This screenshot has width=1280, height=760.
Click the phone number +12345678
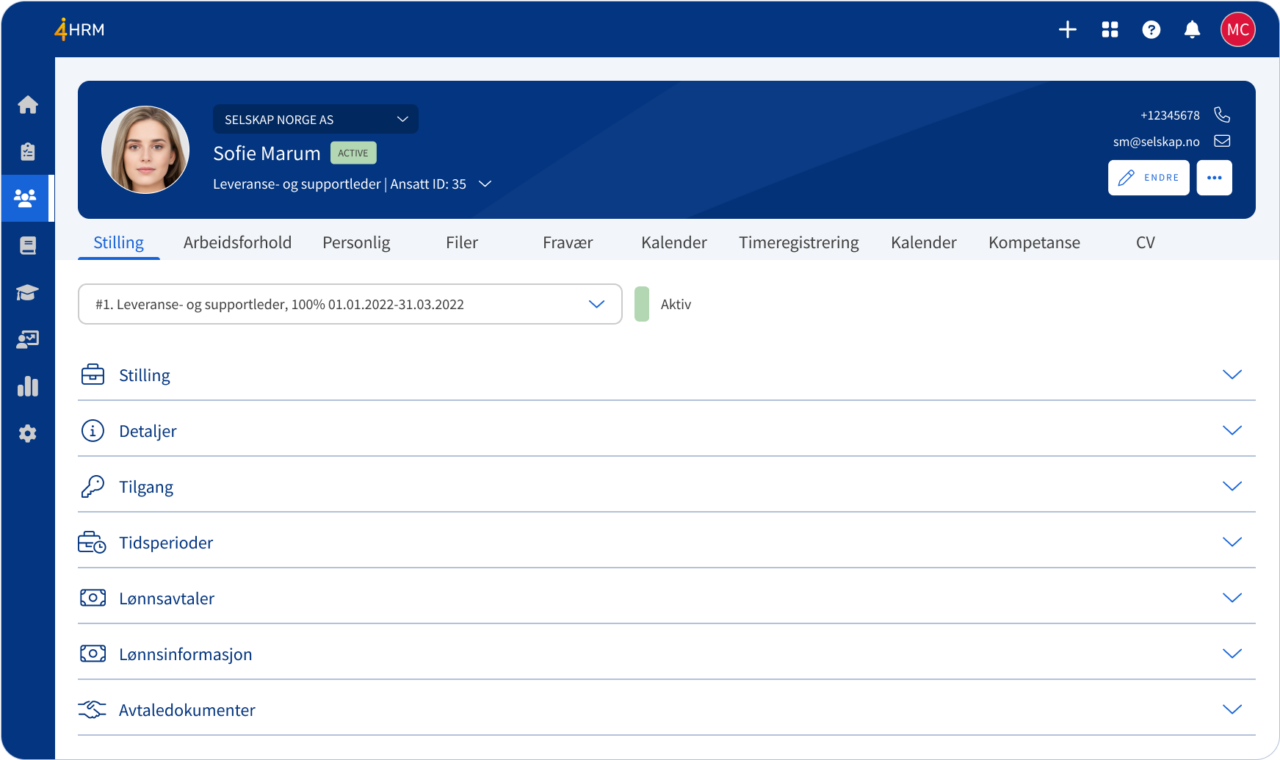(1170, 115)
